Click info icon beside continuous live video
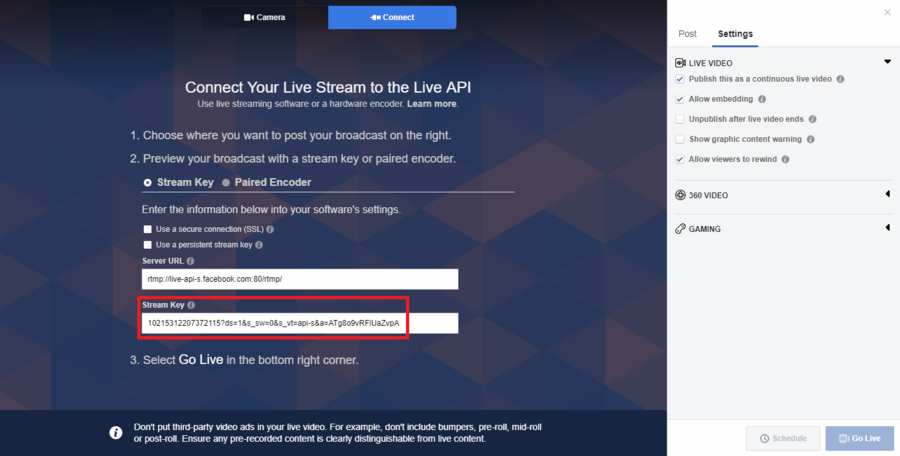900x456 pixels. [x=840, y=79]
